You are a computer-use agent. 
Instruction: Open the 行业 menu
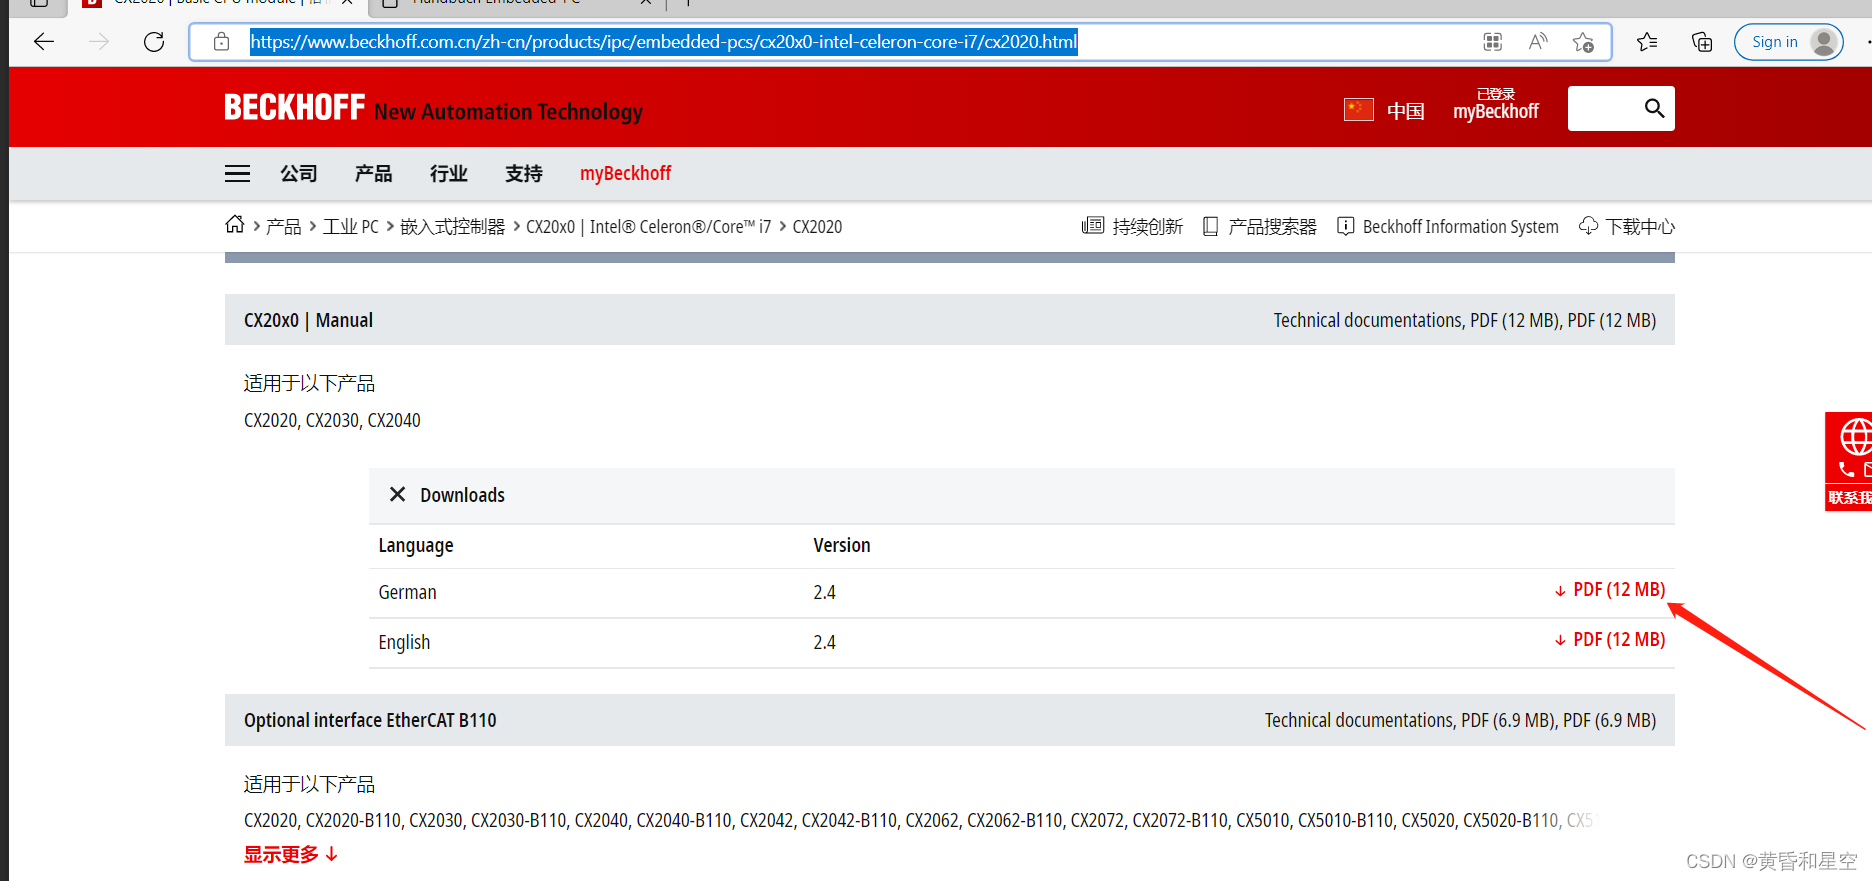click(x=448, y=174)
